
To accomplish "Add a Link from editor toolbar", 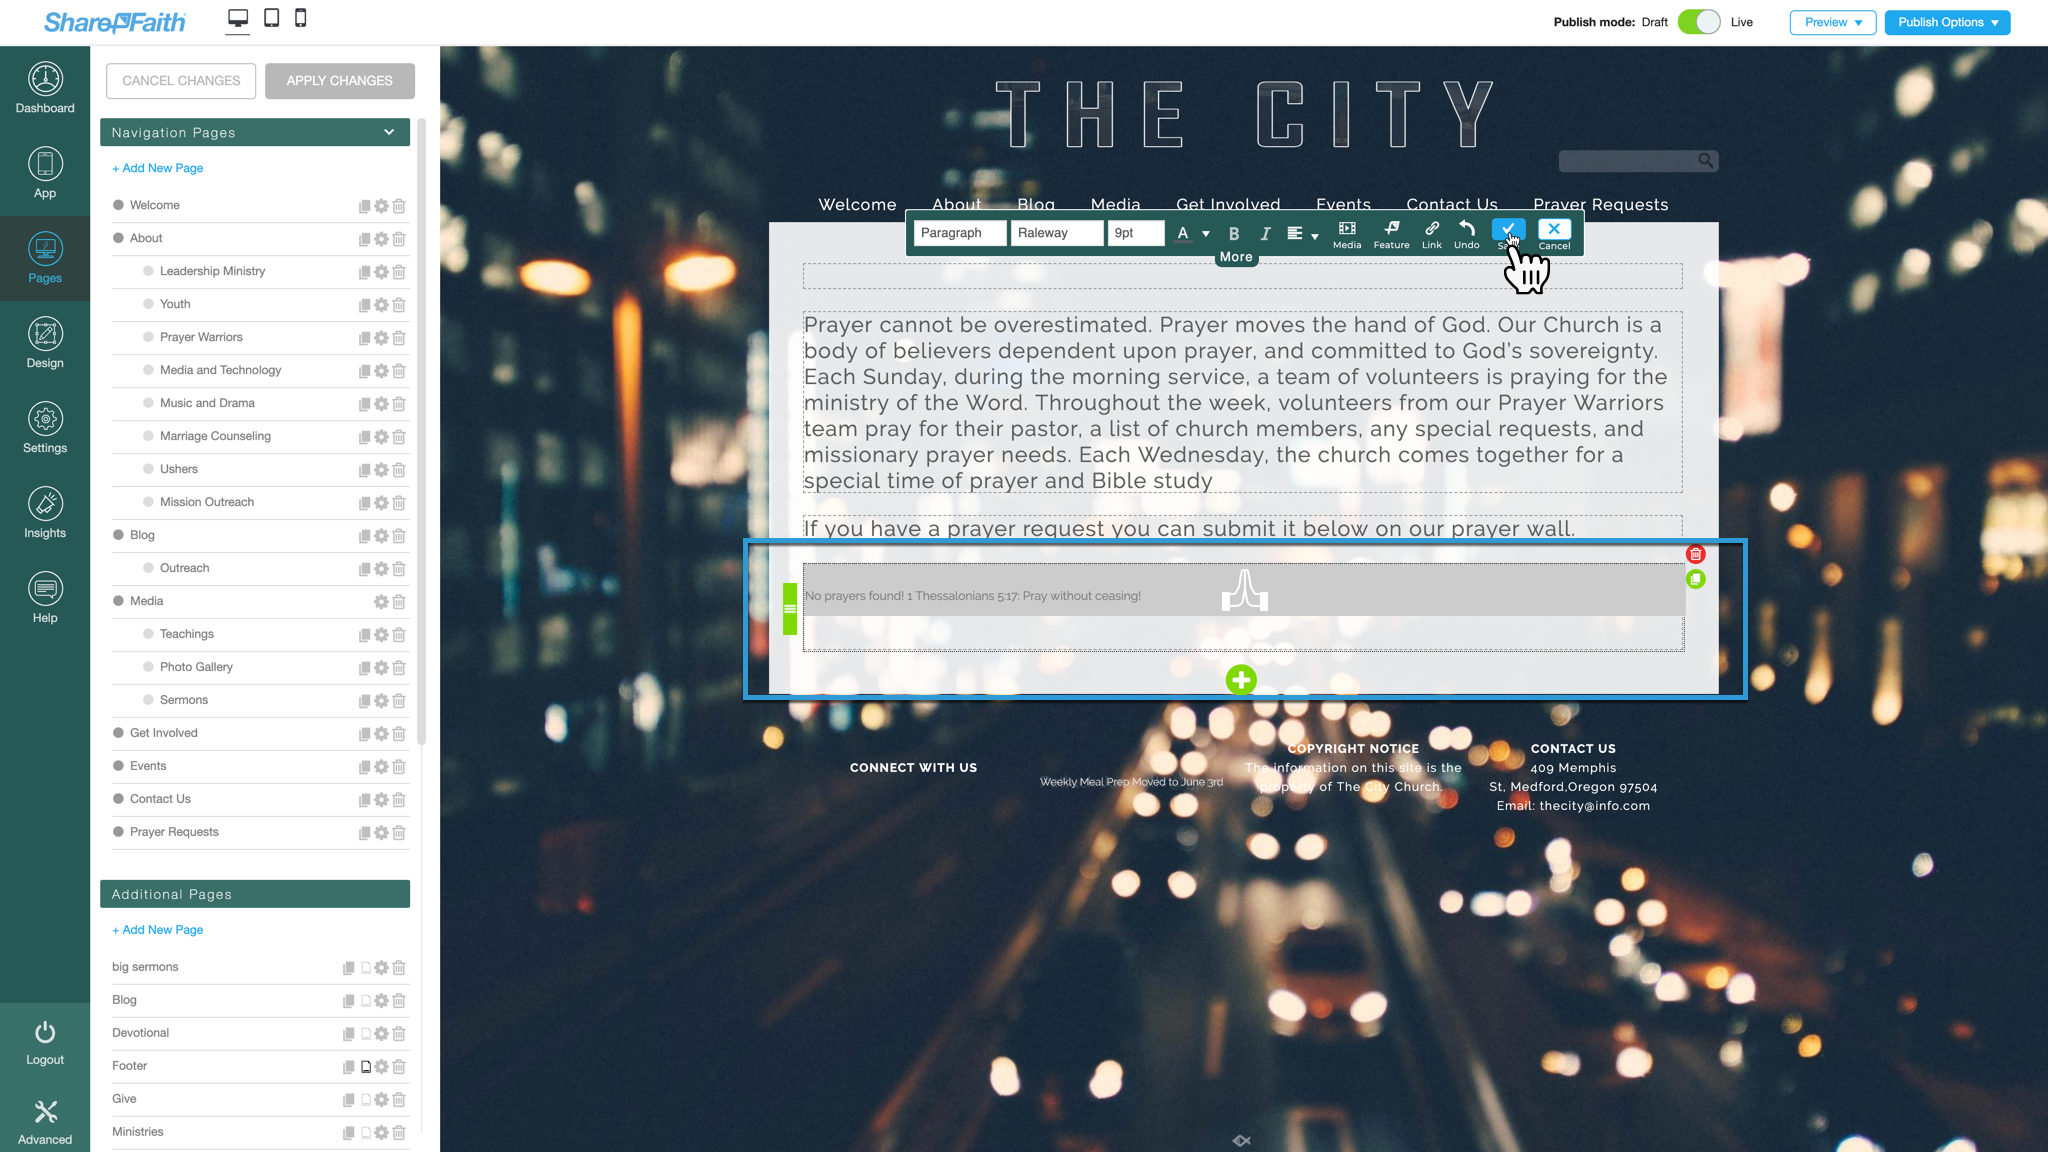I will click(1432, 235).
